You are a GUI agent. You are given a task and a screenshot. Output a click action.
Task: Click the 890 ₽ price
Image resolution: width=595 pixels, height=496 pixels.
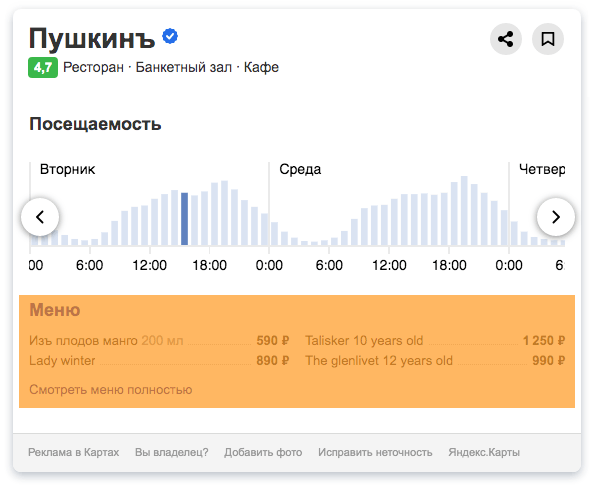point(273,361)
